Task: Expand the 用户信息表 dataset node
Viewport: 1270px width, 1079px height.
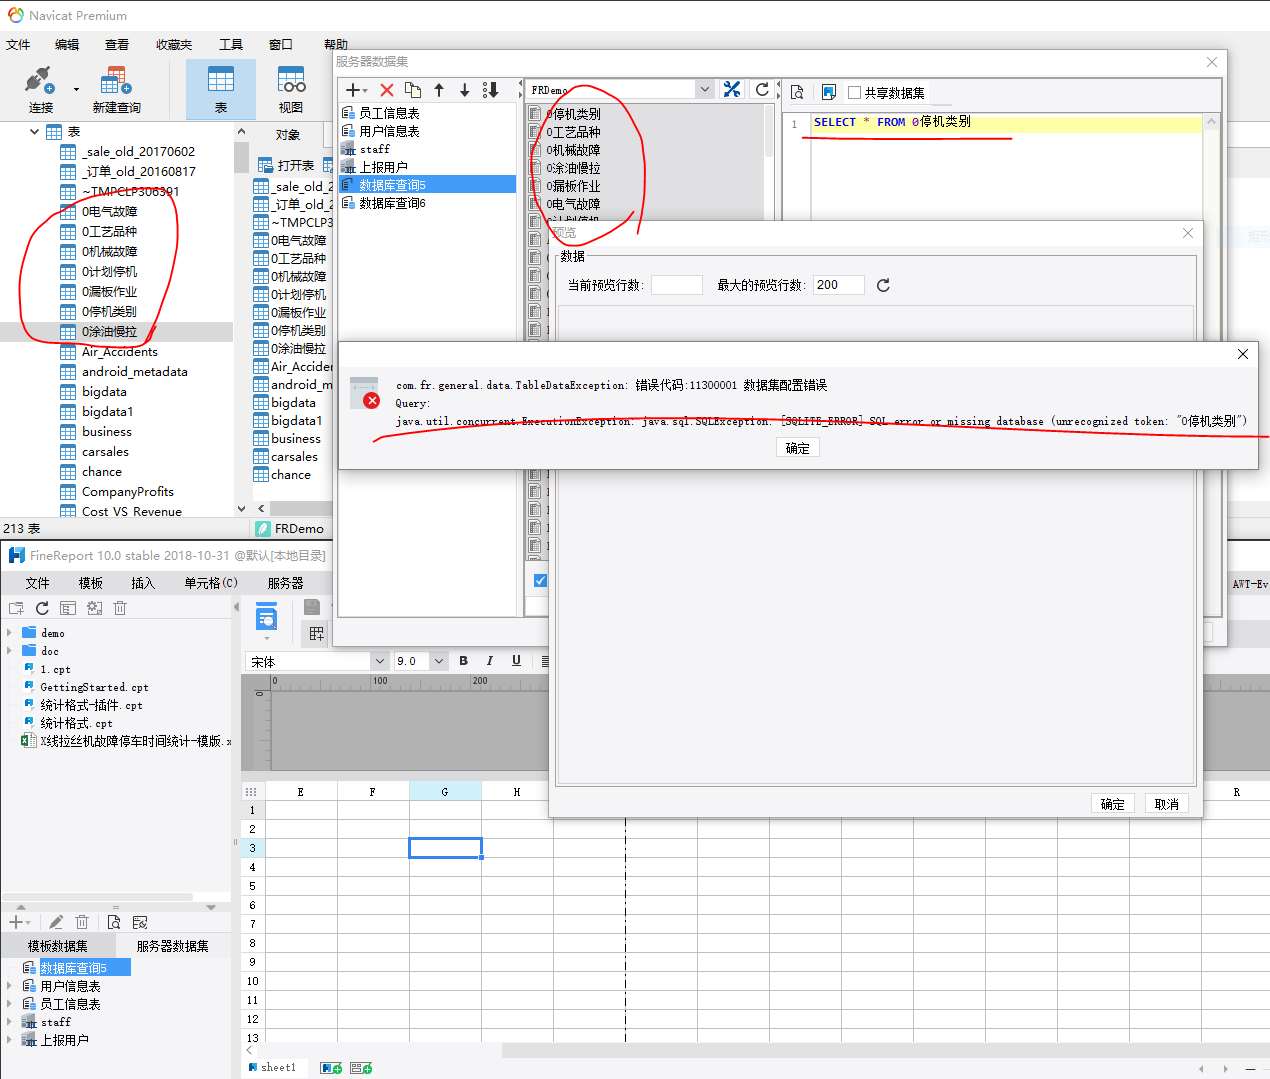Action: tap(10, 986)
